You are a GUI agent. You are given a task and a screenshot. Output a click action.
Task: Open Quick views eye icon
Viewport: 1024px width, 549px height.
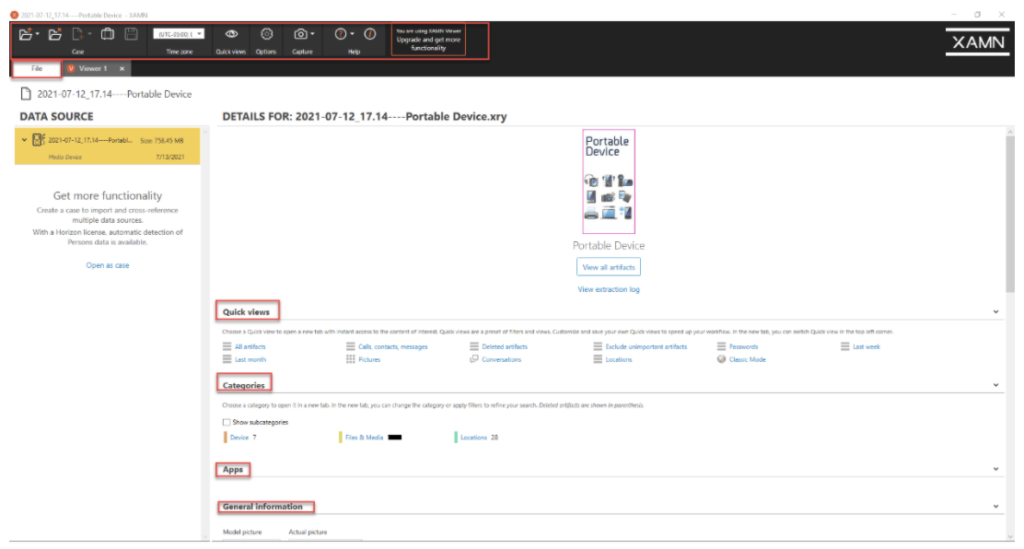click(231, 34)
